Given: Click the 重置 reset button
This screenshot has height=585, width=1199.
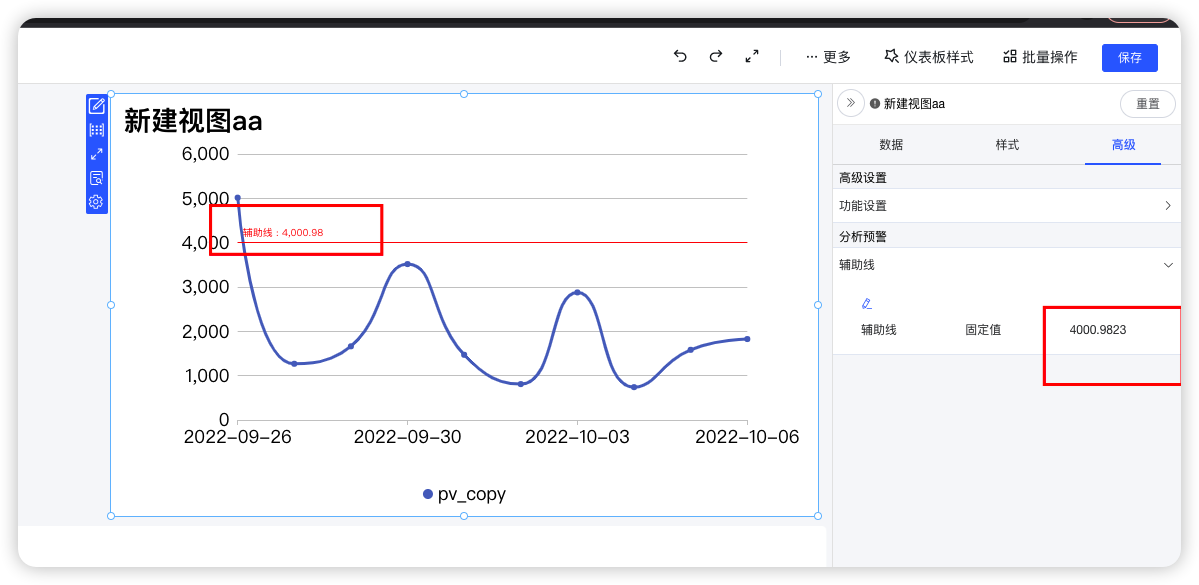Looking at the screenshot, I should coord(1148,104).
